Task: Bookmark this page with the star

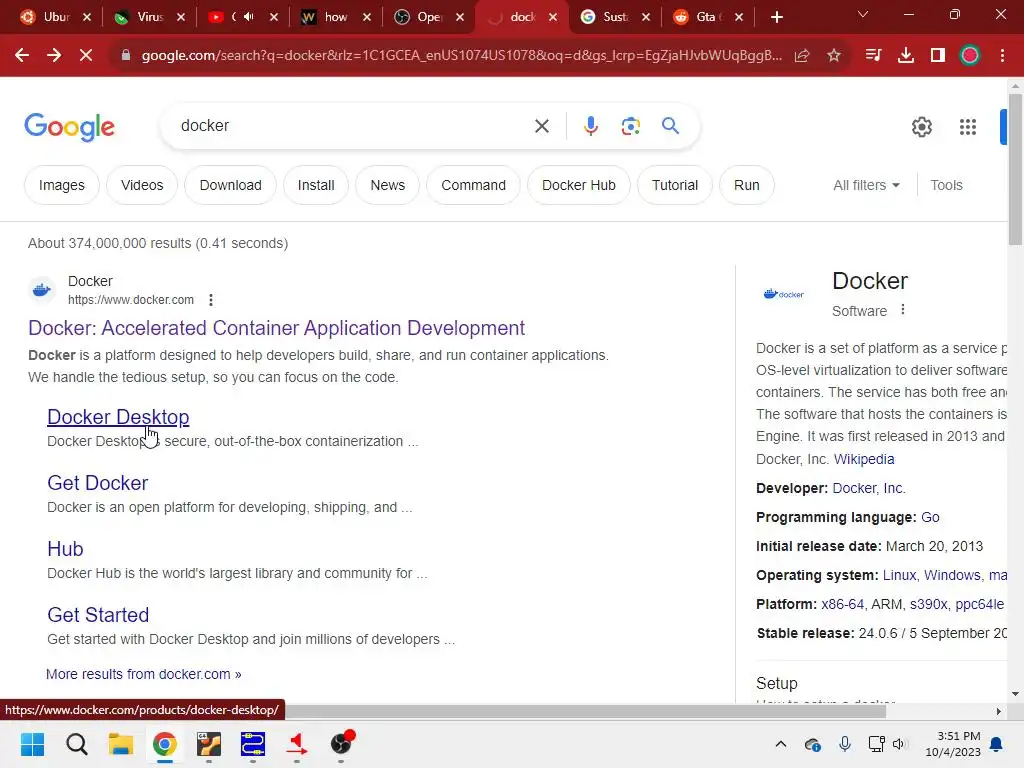Action: 834,56
